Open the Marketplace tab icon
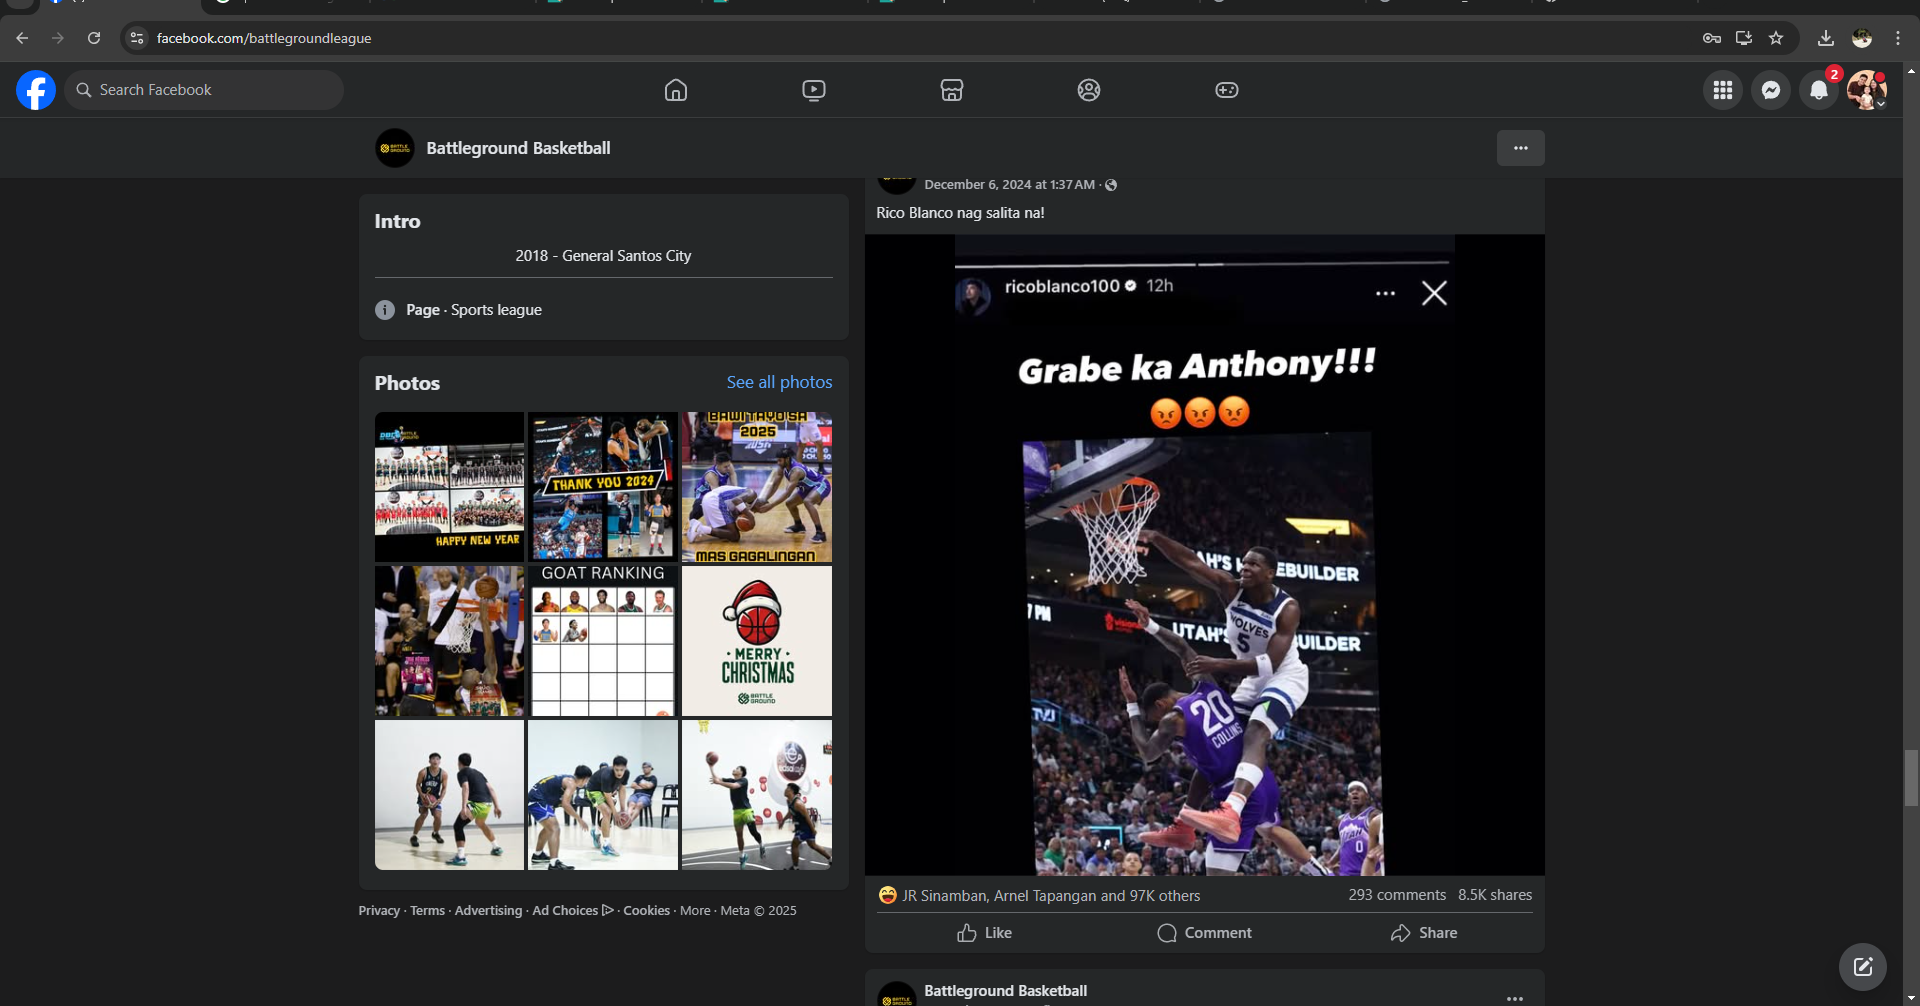The image size is (1920, 1006). pos(952,90)
